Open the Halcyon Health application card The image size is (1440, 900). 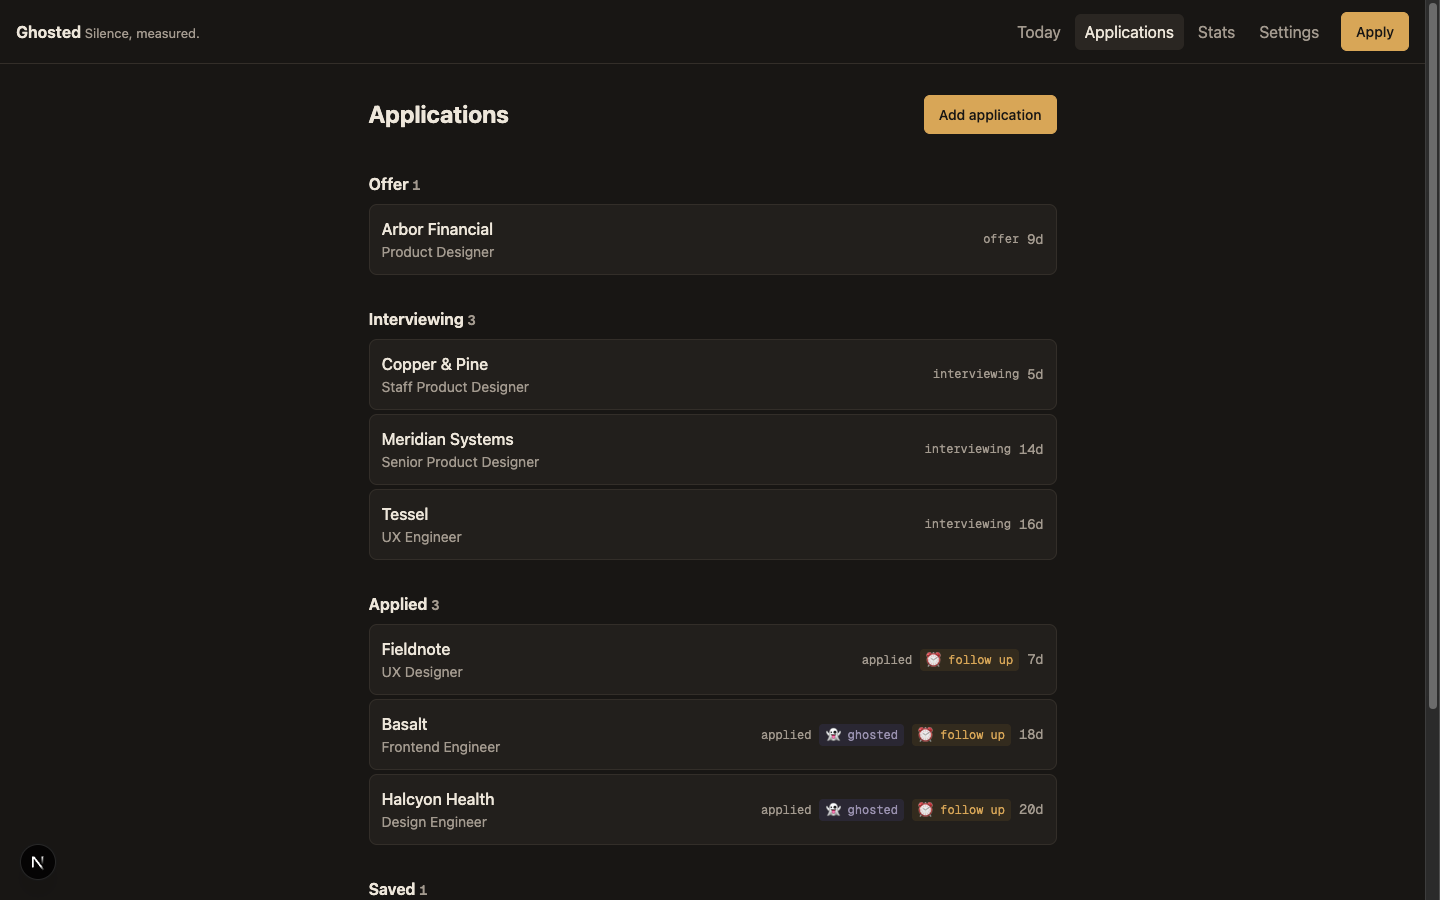[x=712, y=810]
